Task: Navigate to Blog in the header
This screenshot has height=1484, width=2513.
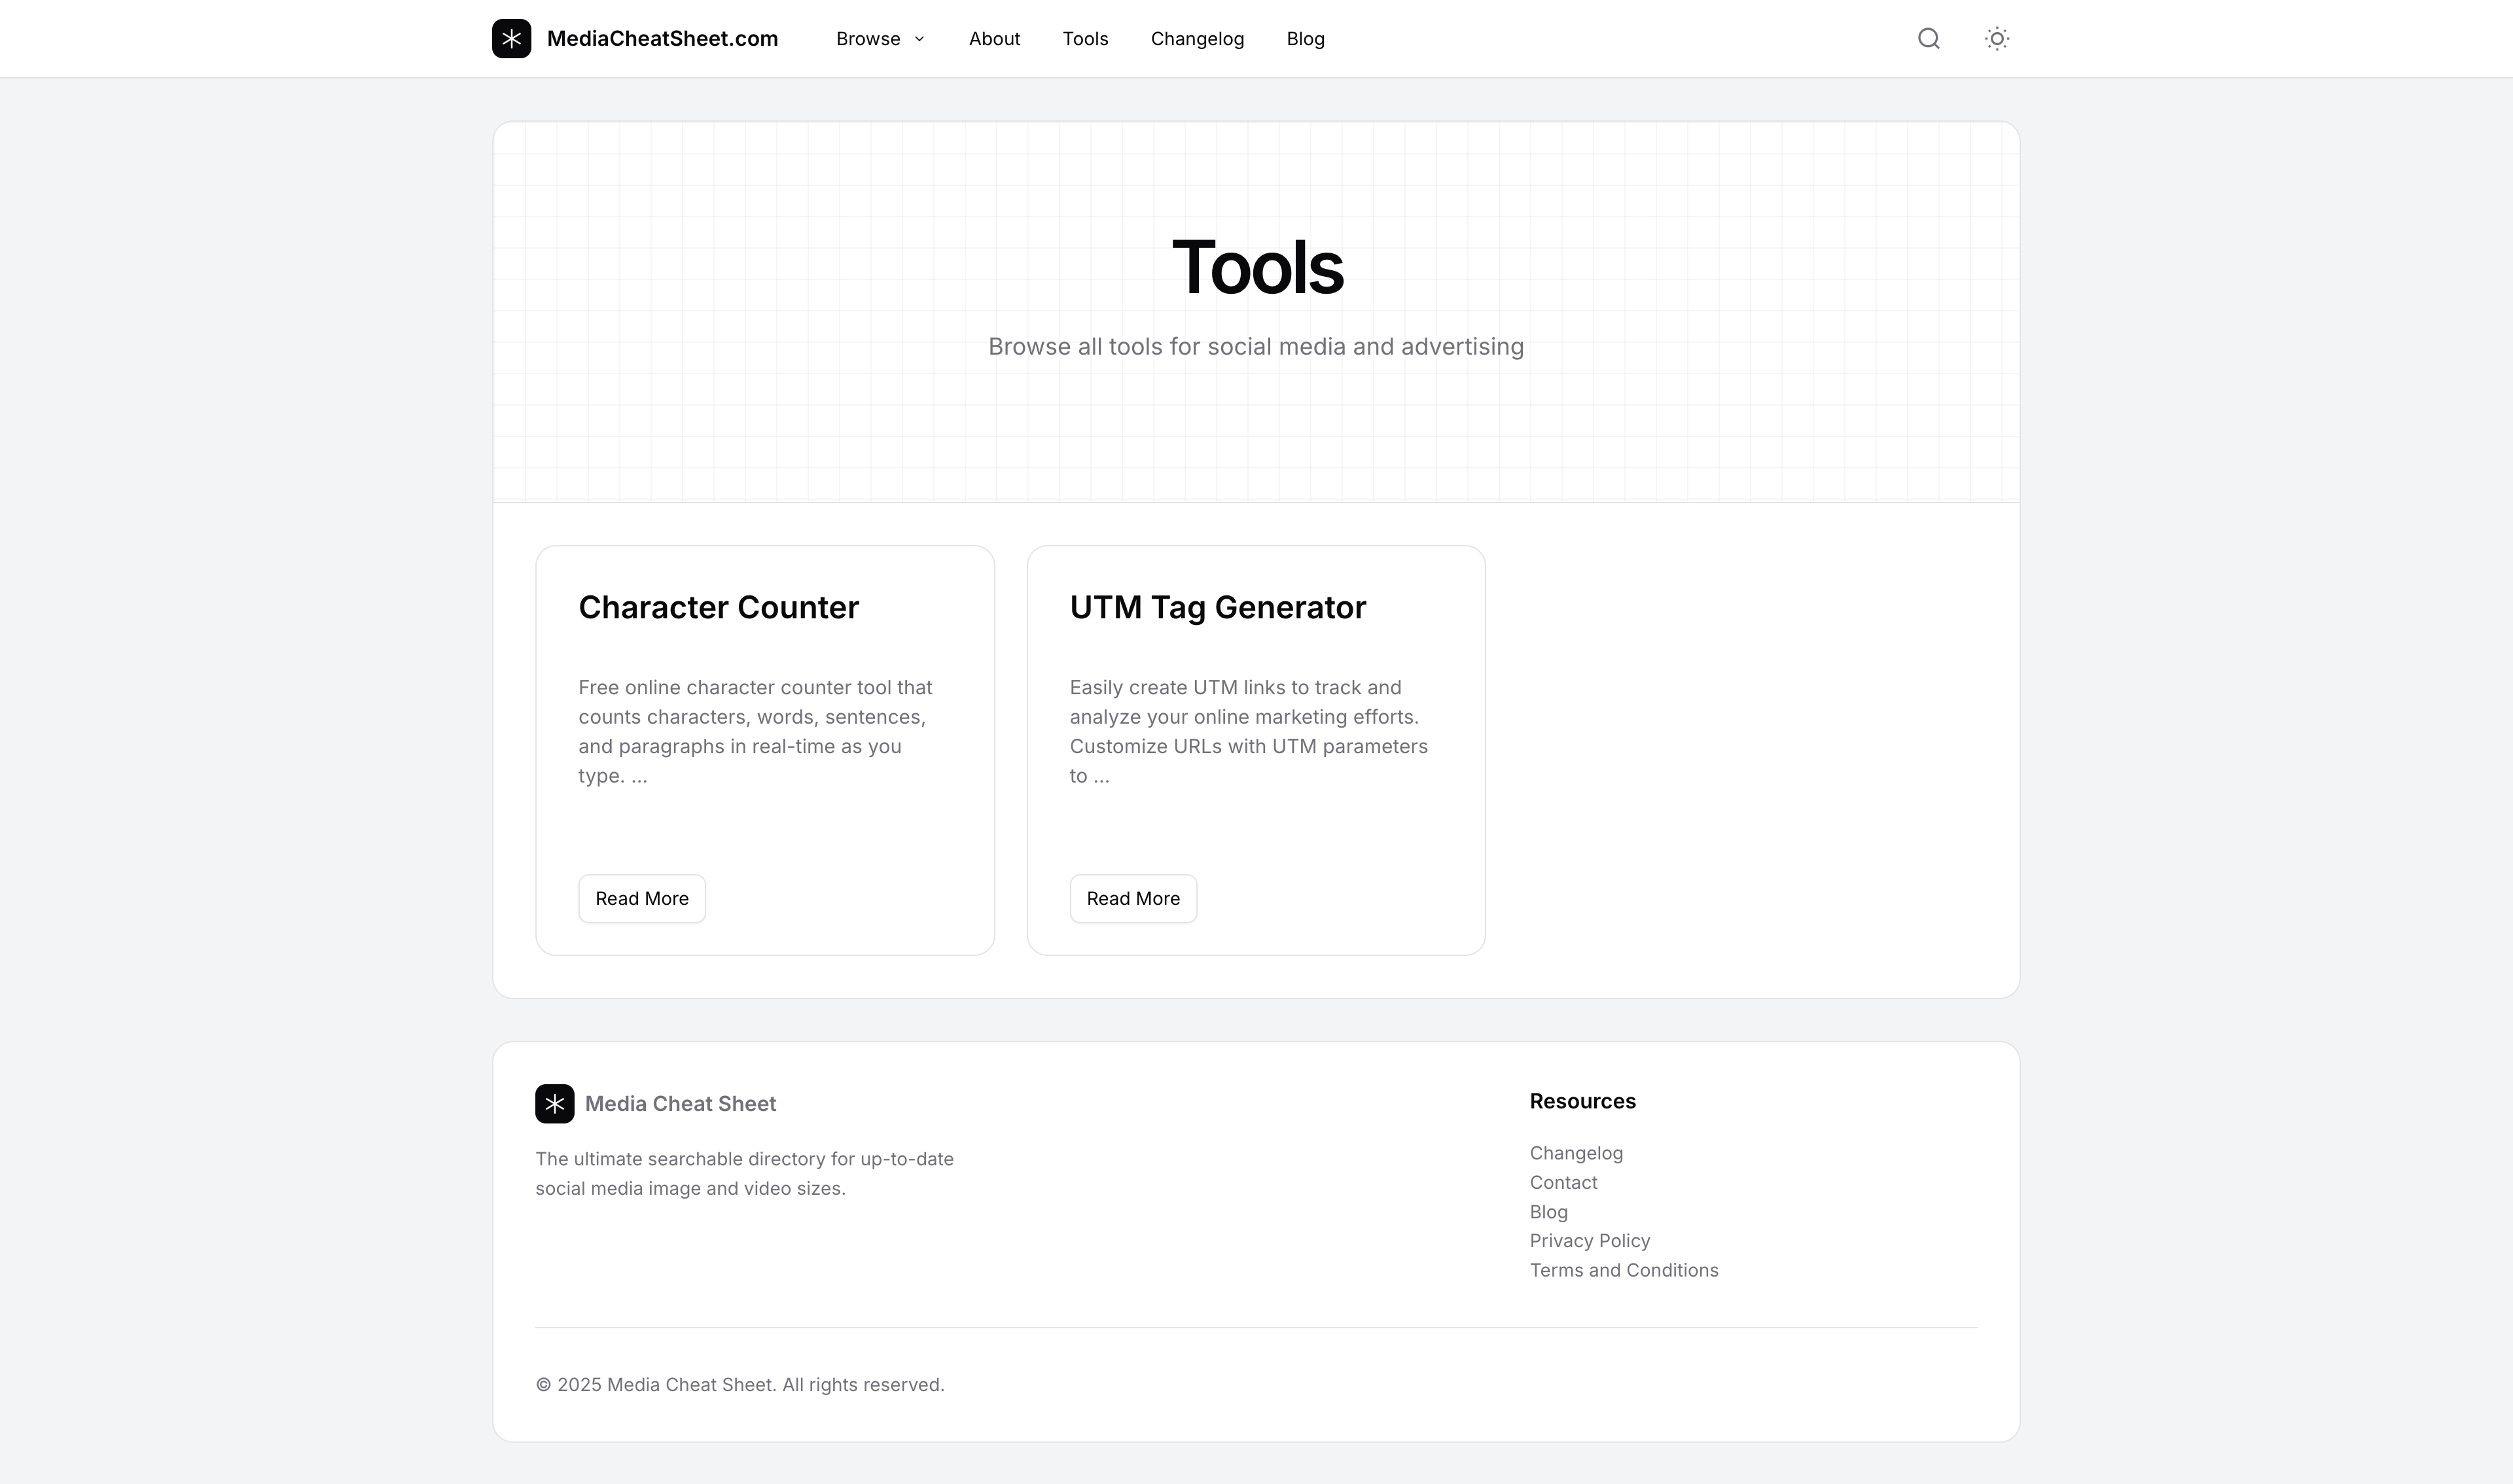Action: tap(1305, 39)
